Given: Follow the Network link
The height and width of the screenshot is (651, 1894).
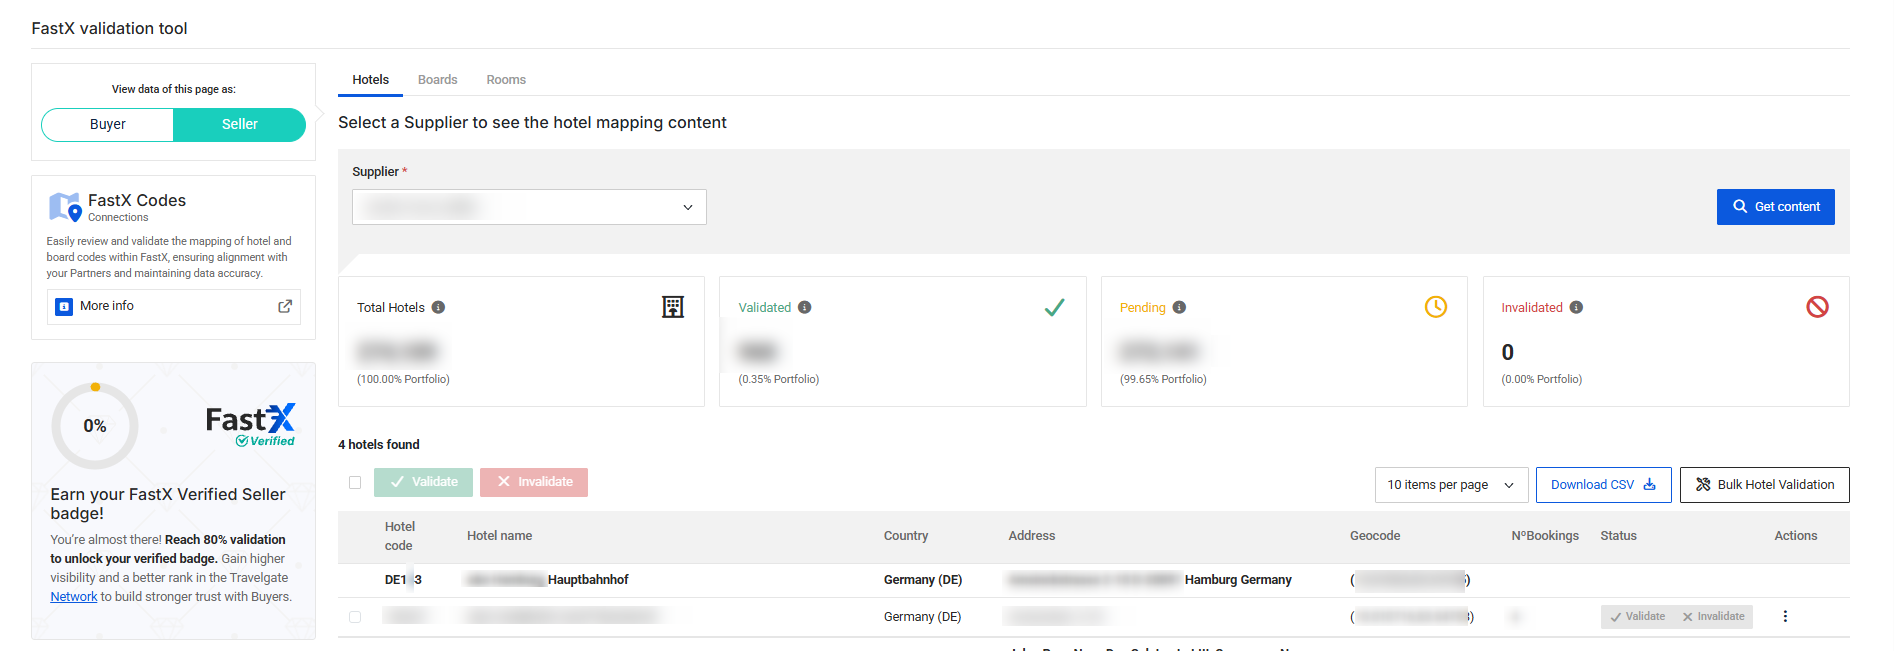Looking at the screenshot, I should point(74,597).
